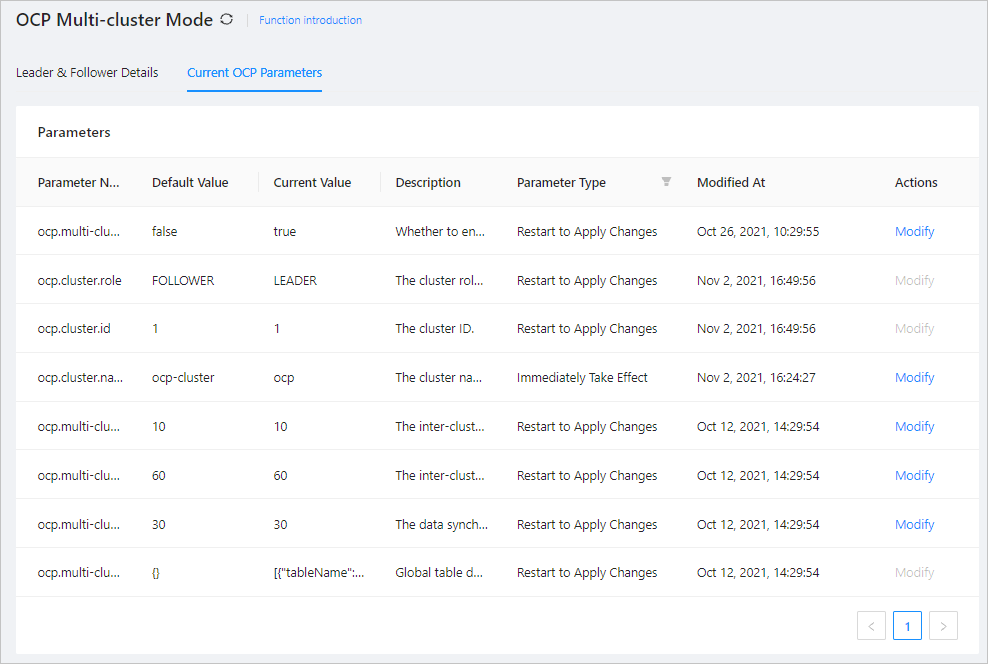
Task: Click the truncated Parameter N... column header
Action: tap(79, 182)
